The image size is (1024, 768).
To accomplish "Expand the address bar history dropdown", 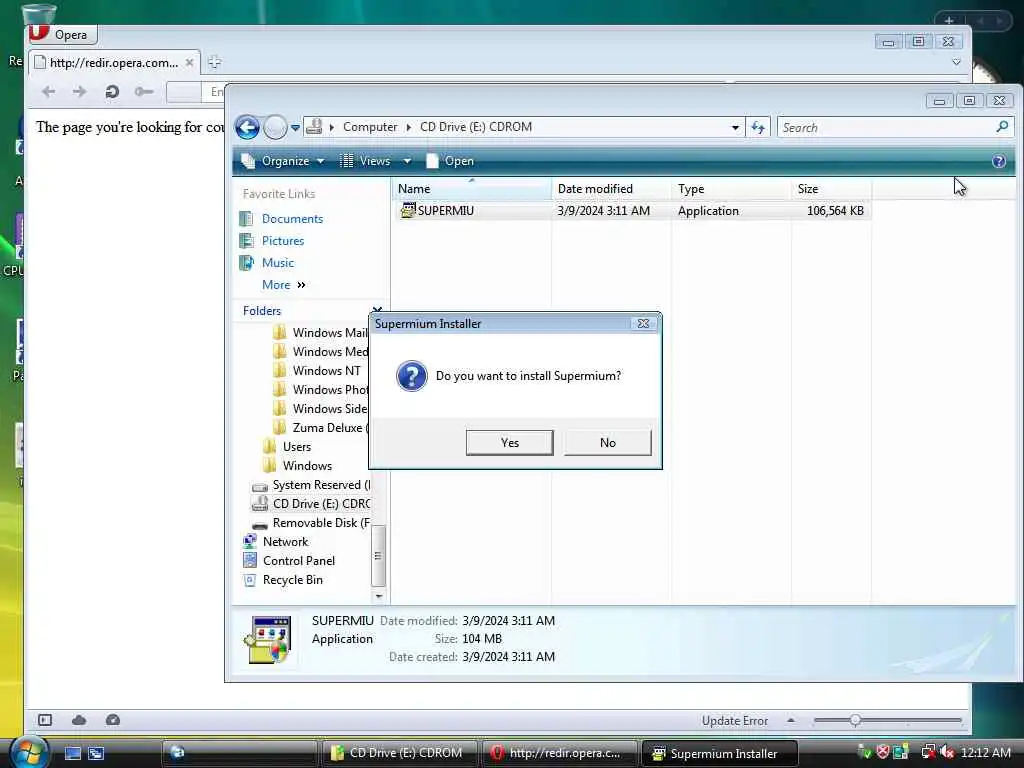I will coord(735,128).
